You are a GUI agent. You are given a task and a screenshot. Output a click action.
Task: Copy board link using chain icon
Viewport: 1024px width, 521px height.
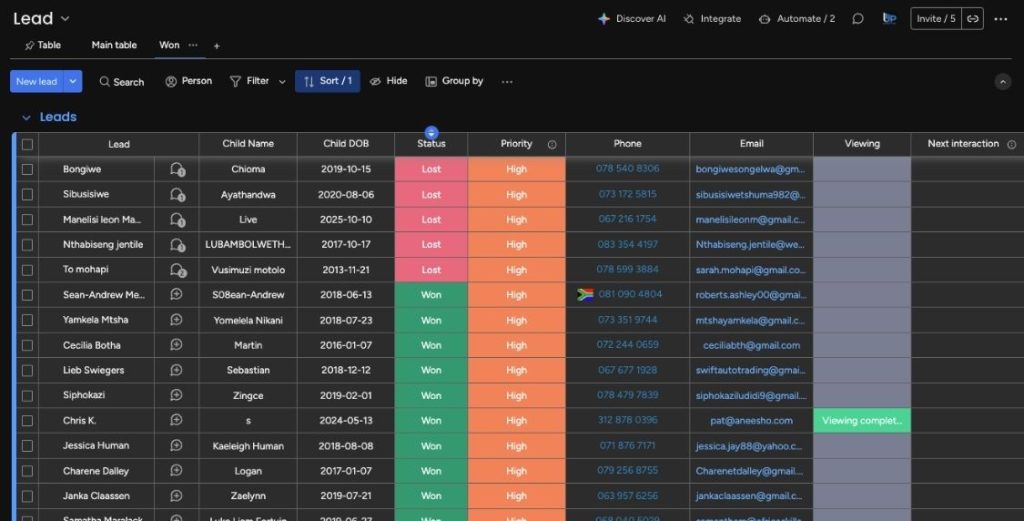coord(972,19)
